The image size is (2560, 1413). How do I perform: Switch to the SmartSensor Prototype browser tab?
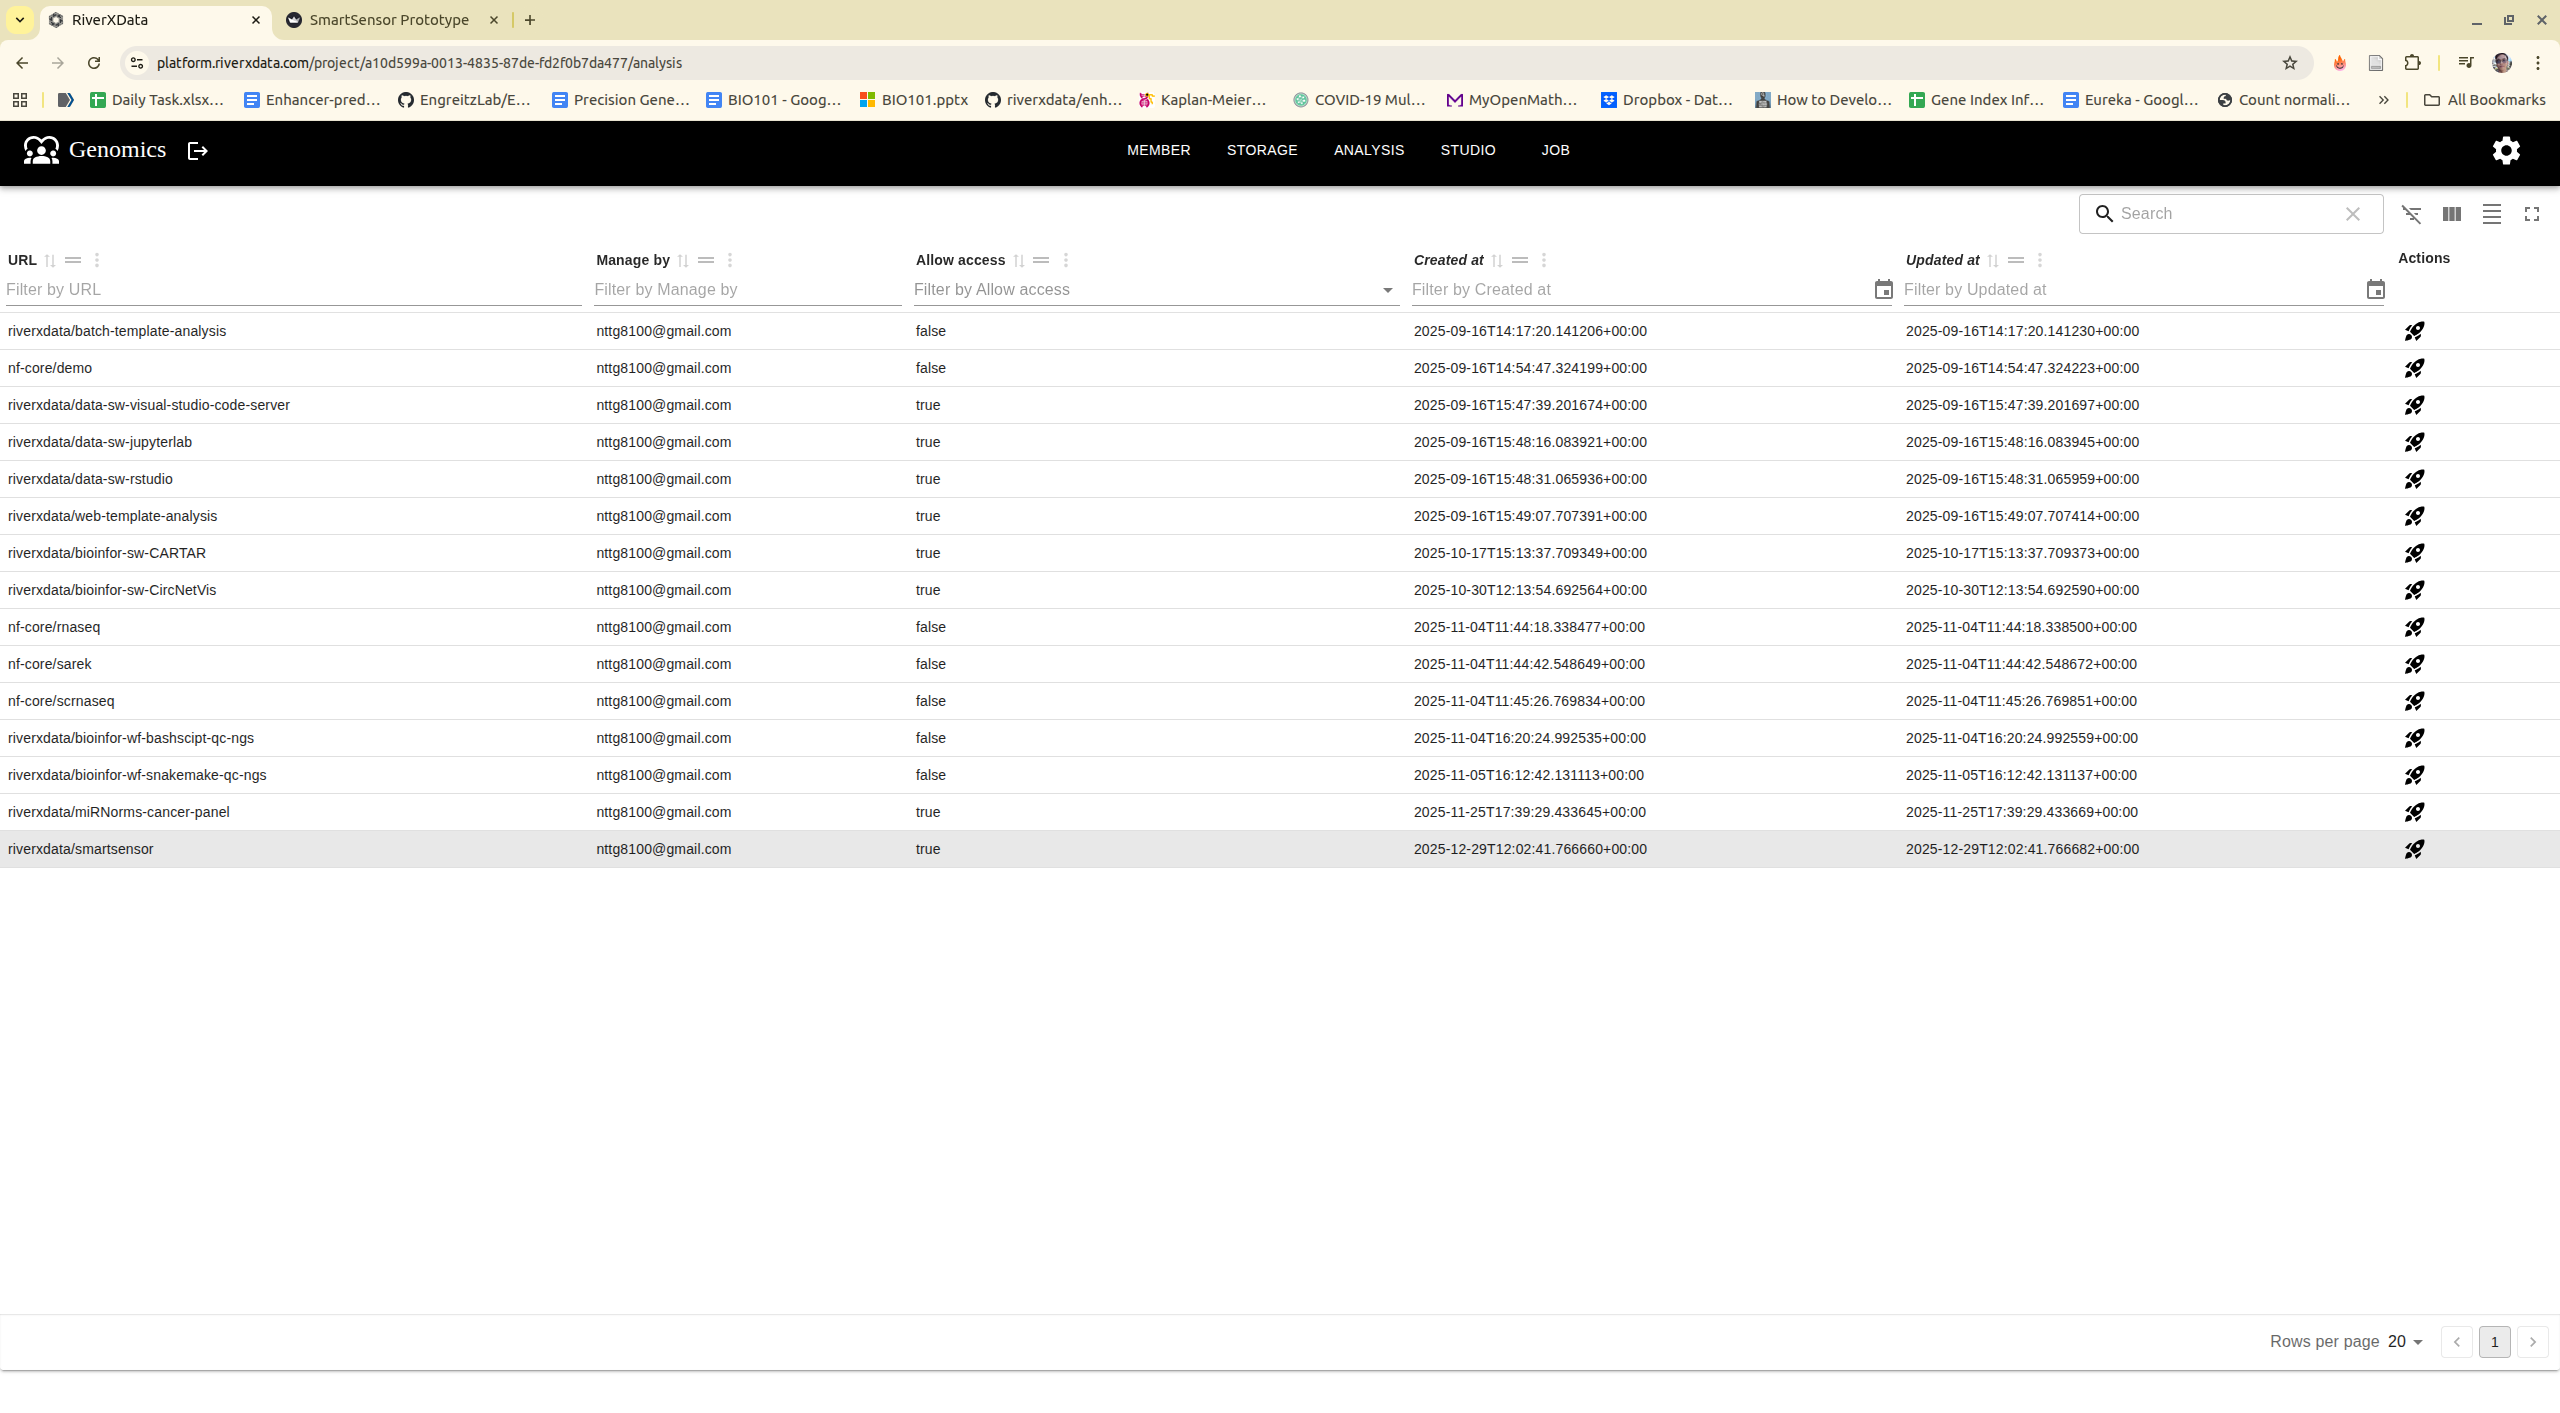[x=388, y=20]
